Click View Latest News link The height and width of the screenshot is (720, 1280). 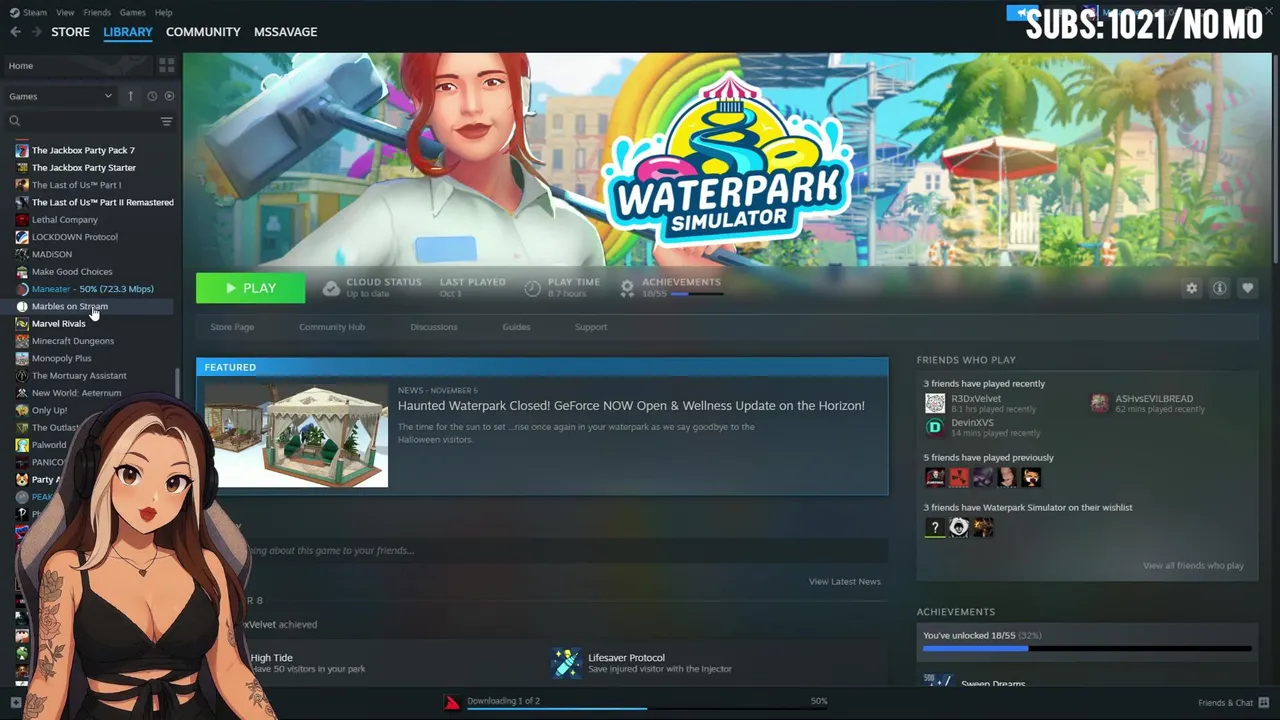pos(845,582)
